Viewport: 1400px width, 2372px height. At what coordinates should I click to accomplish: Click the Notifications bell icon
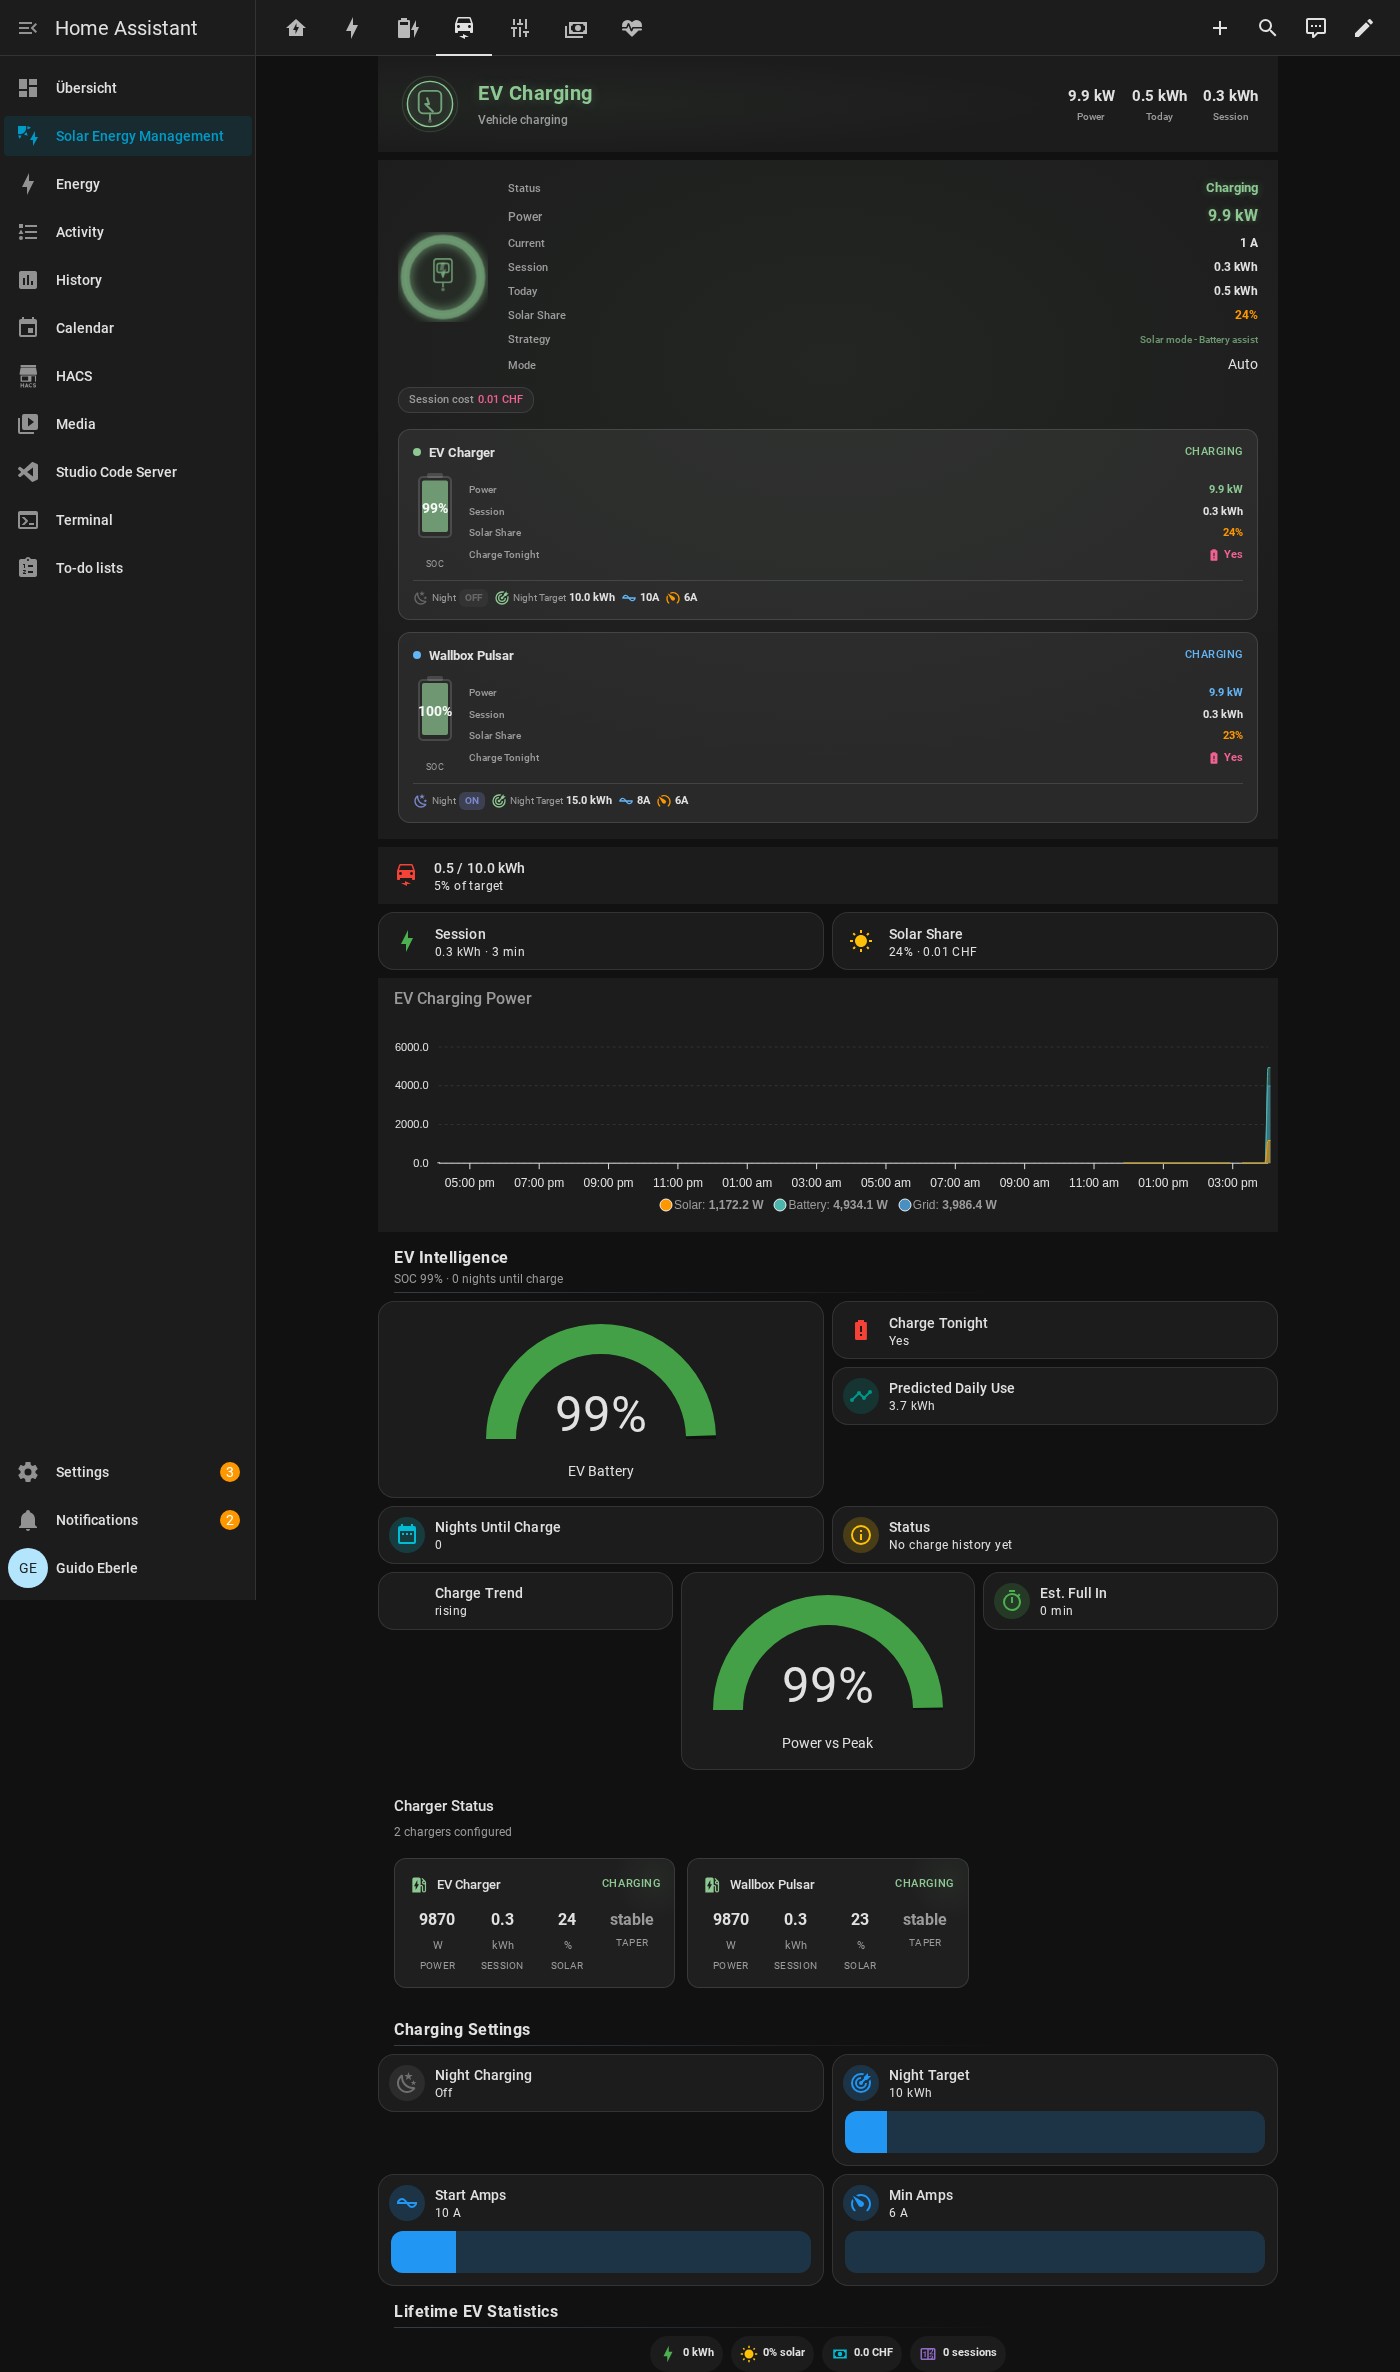pos(28,1520)
